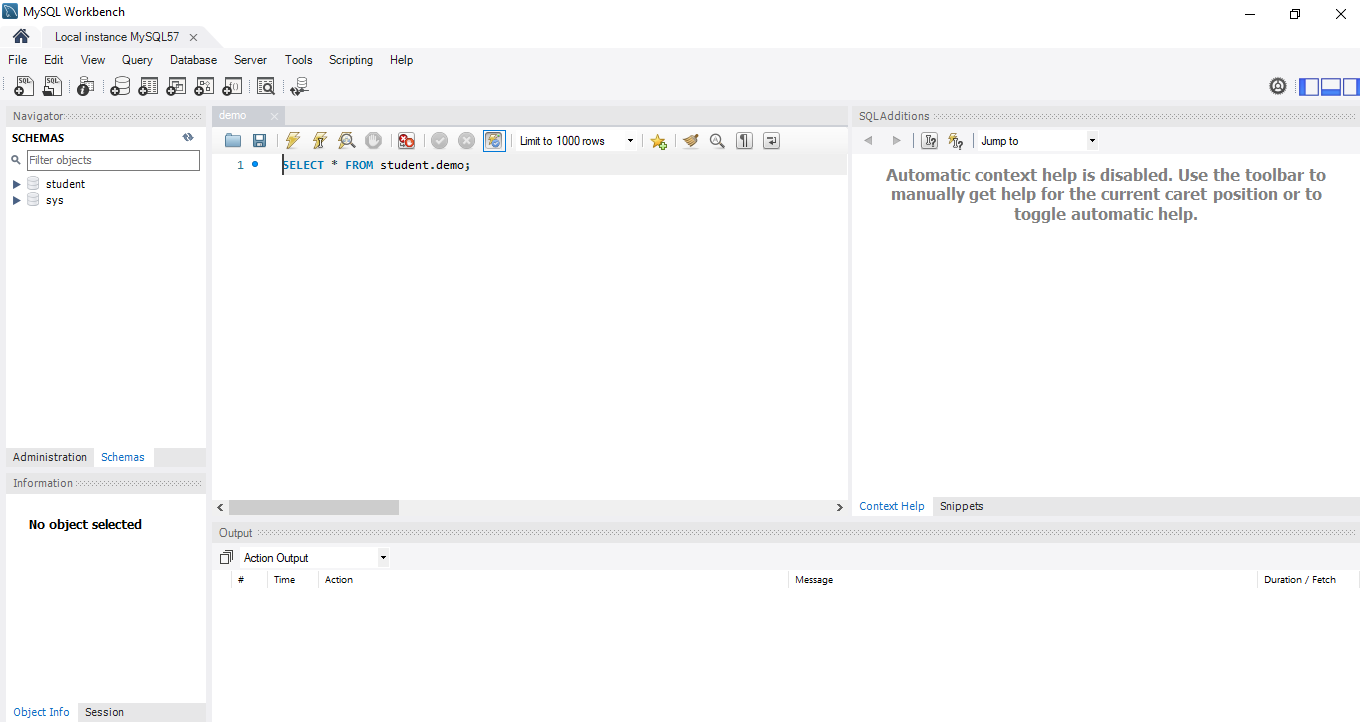This screenshot has height=722, width=1360.
Task: Create a new view icon
Action: (176, 87)
